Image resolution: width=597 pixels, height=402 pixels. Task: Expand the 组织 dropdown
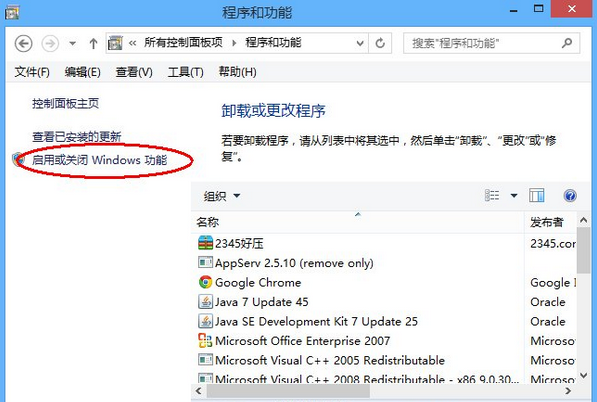point(222,196)
